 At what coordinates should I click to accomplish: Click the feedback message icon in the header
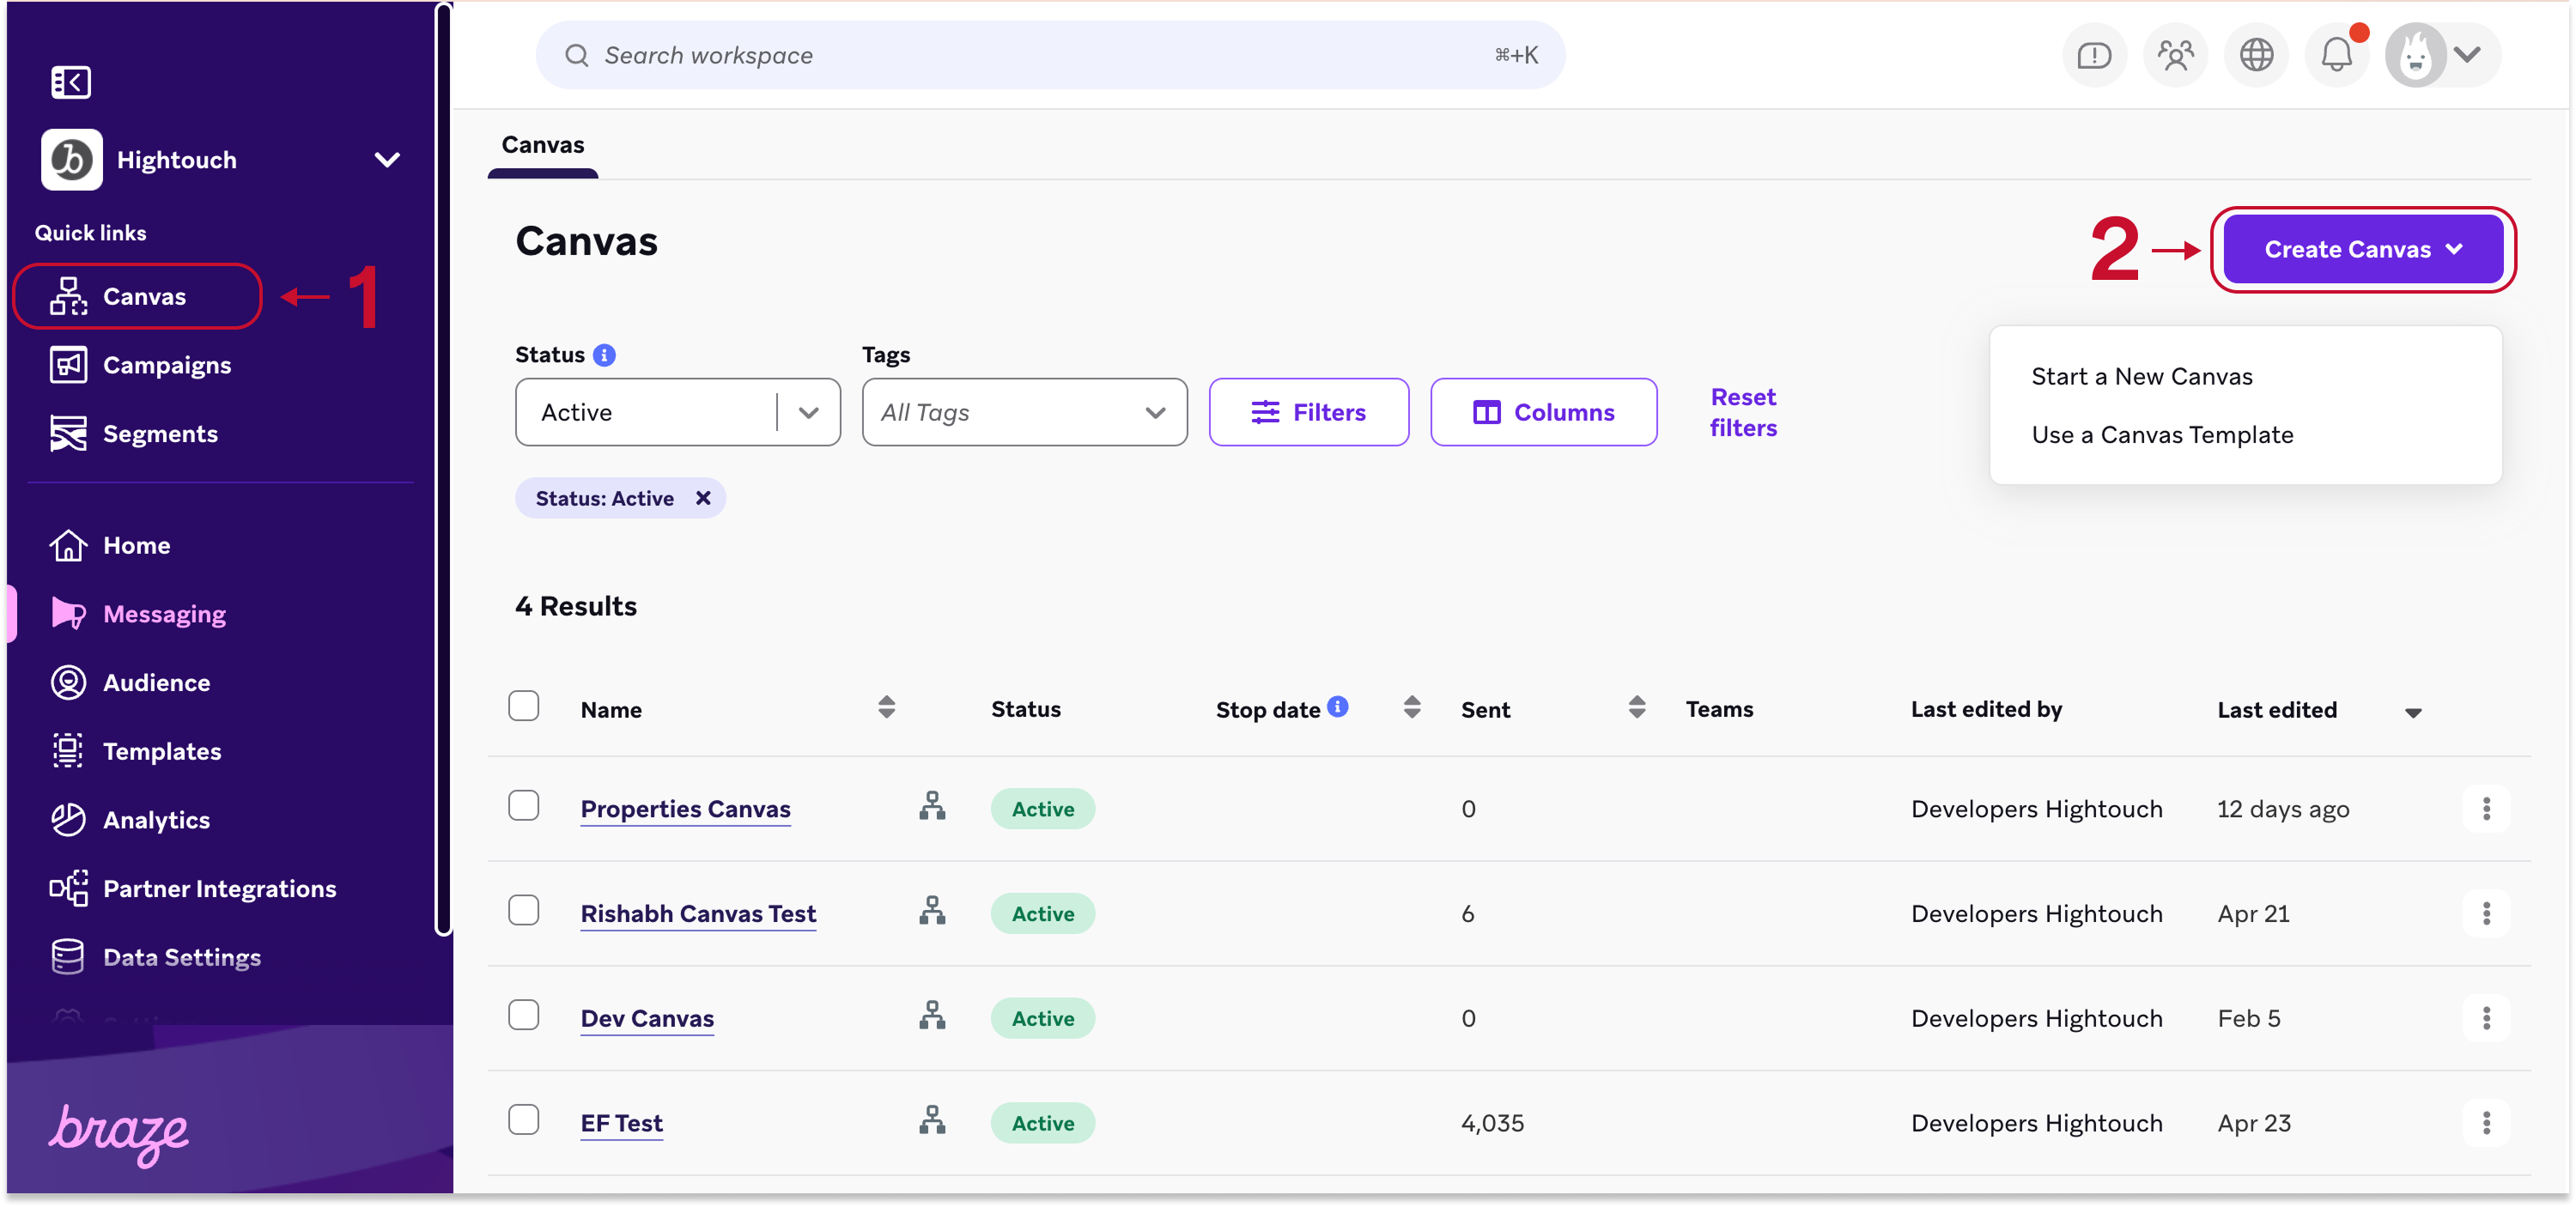pos(2094,55)
